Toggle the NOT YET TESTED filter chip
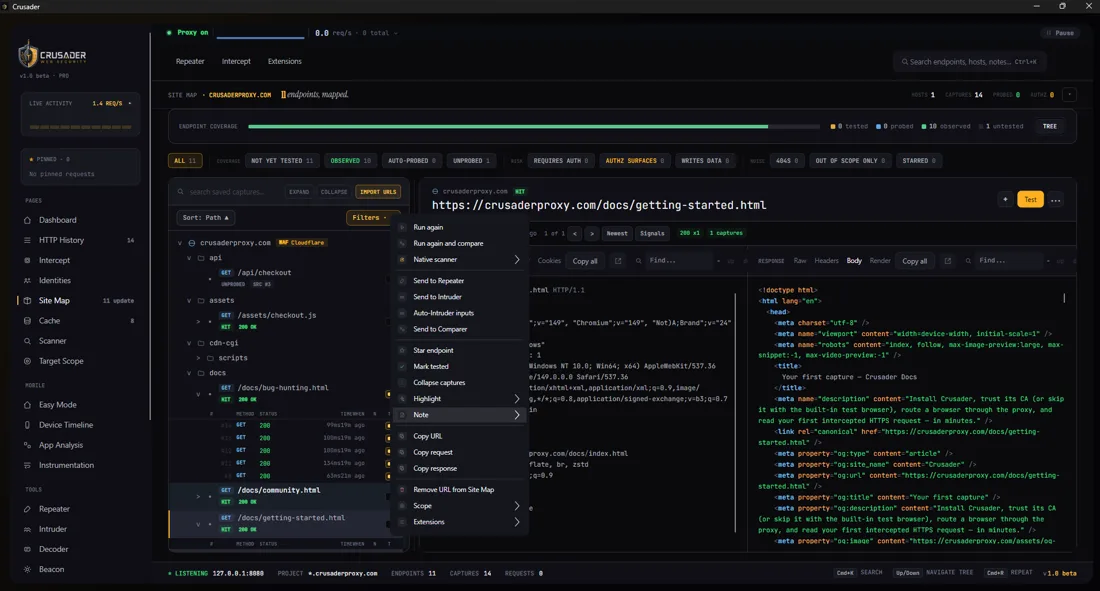The height and width of the screenshot is (591, 1100). [282, 161]
